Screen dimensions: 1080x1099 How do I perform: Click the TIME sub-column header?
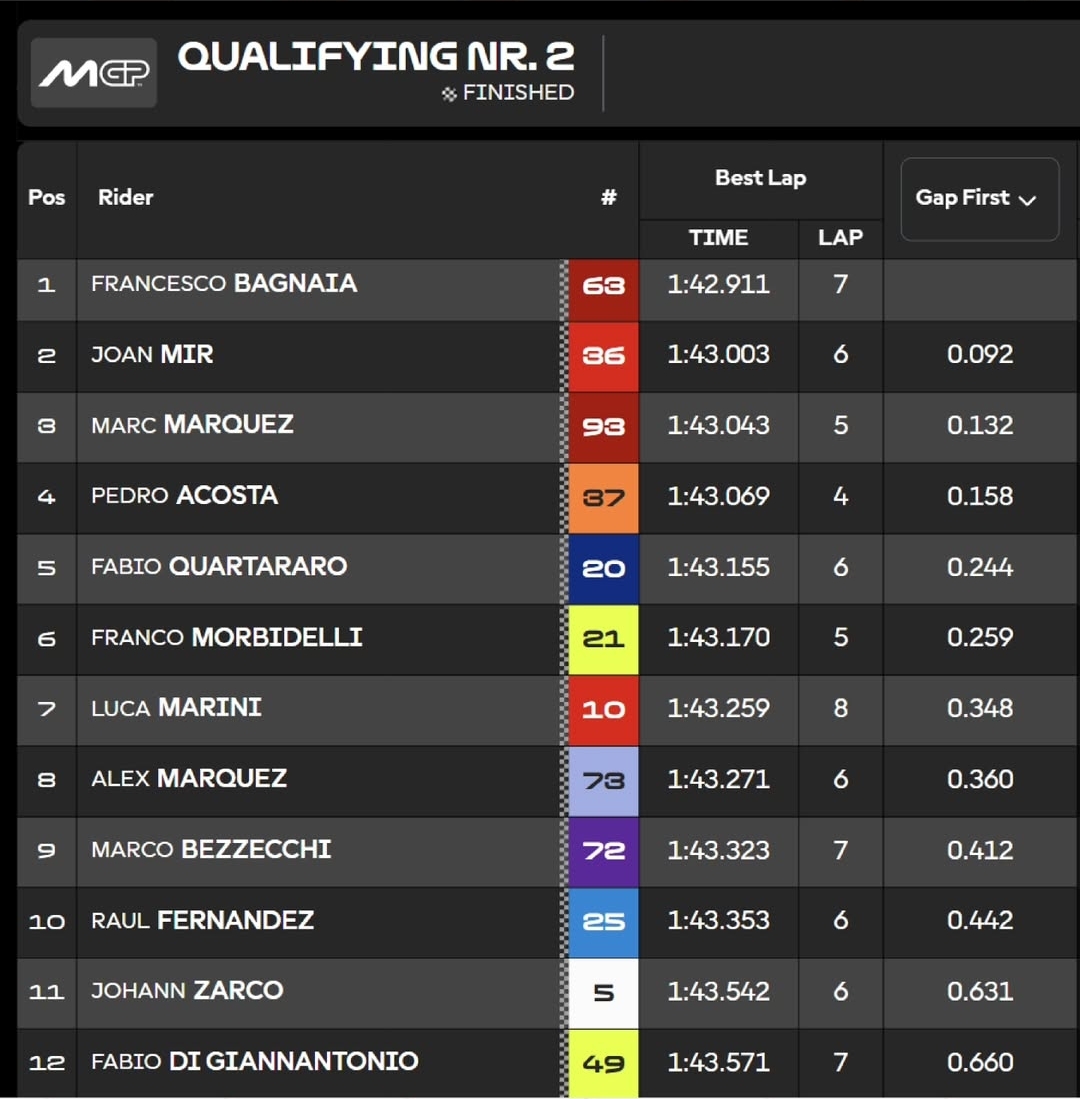(x=718, y=237)
